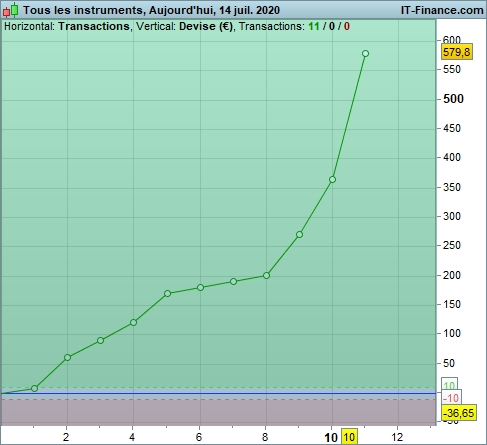Click the 350 y-axis label
This screenshot has height=445, width=487.
(x=452, y=187)
